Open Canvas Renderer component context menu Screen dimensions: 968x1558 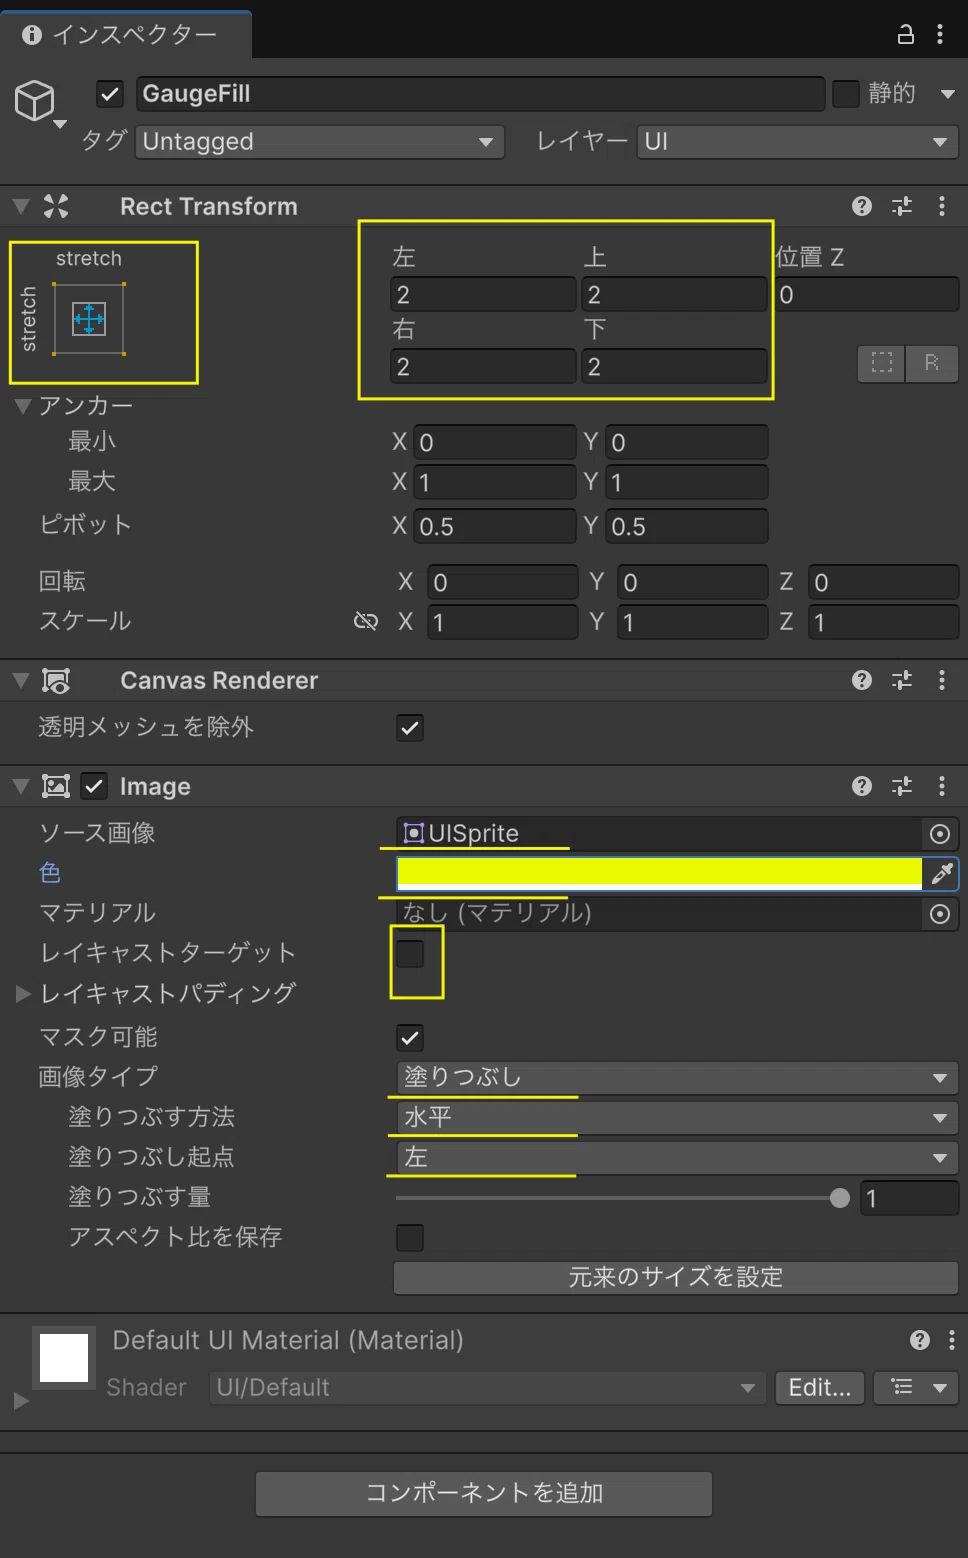tap(942, 680)
